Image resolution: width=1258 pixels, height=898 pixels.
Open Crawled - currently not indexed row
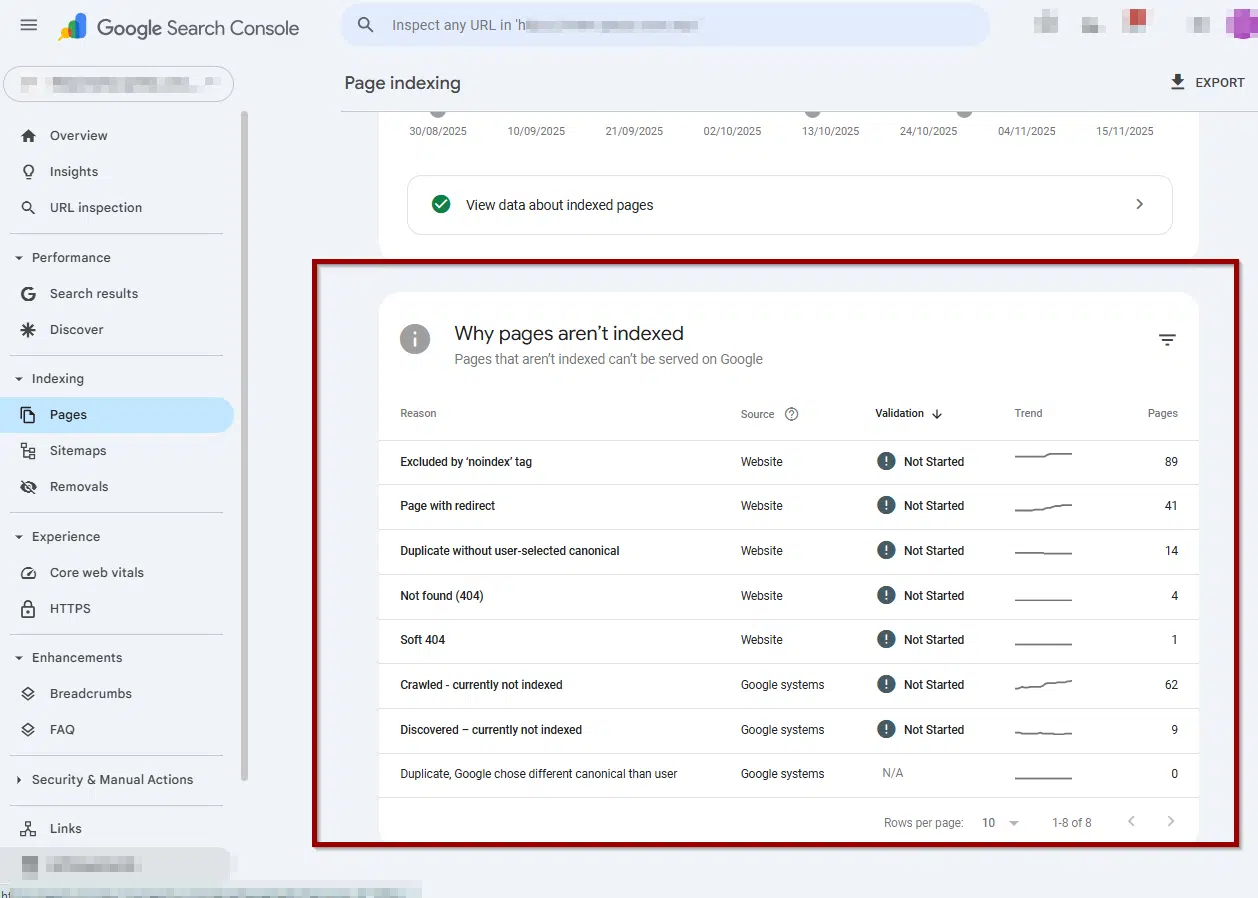788,685
